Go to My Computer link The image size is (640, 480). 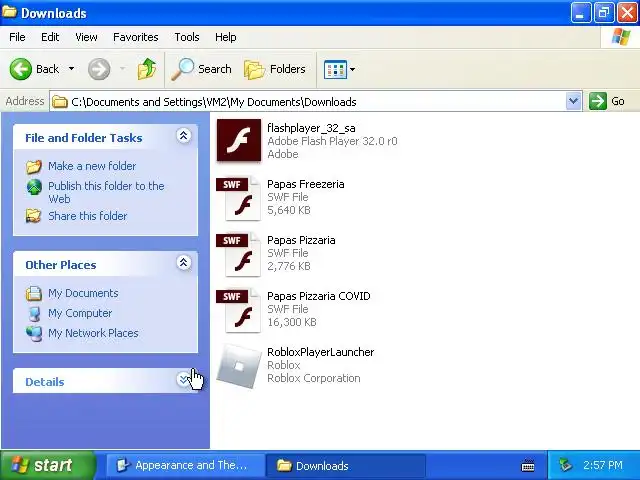click(80, 313)
